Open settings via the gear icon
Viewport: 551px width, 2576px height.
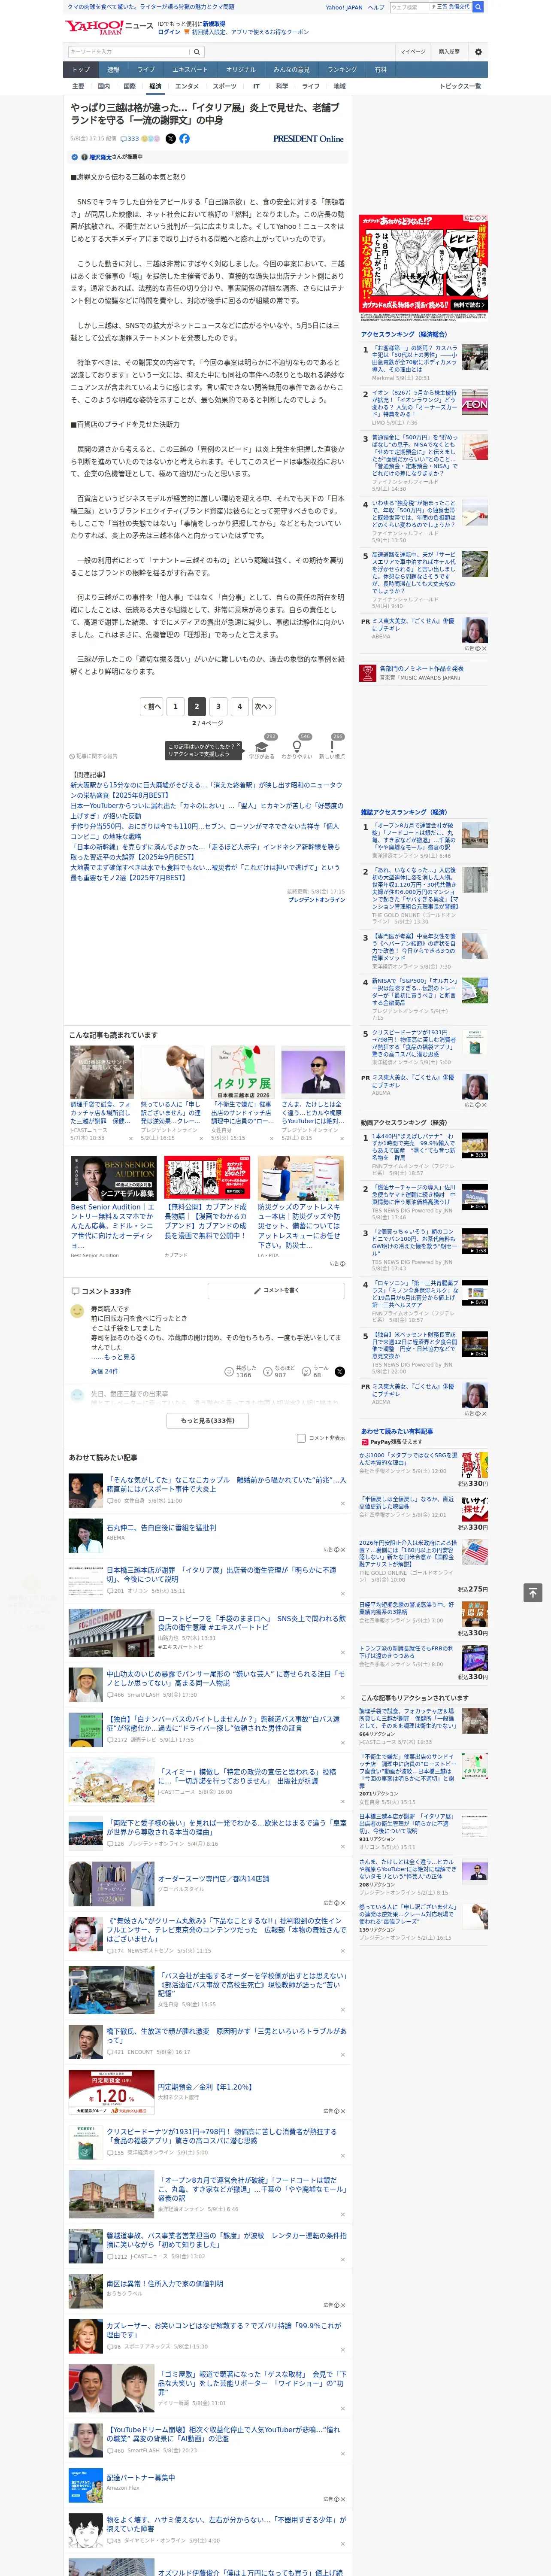coord(478,52)
